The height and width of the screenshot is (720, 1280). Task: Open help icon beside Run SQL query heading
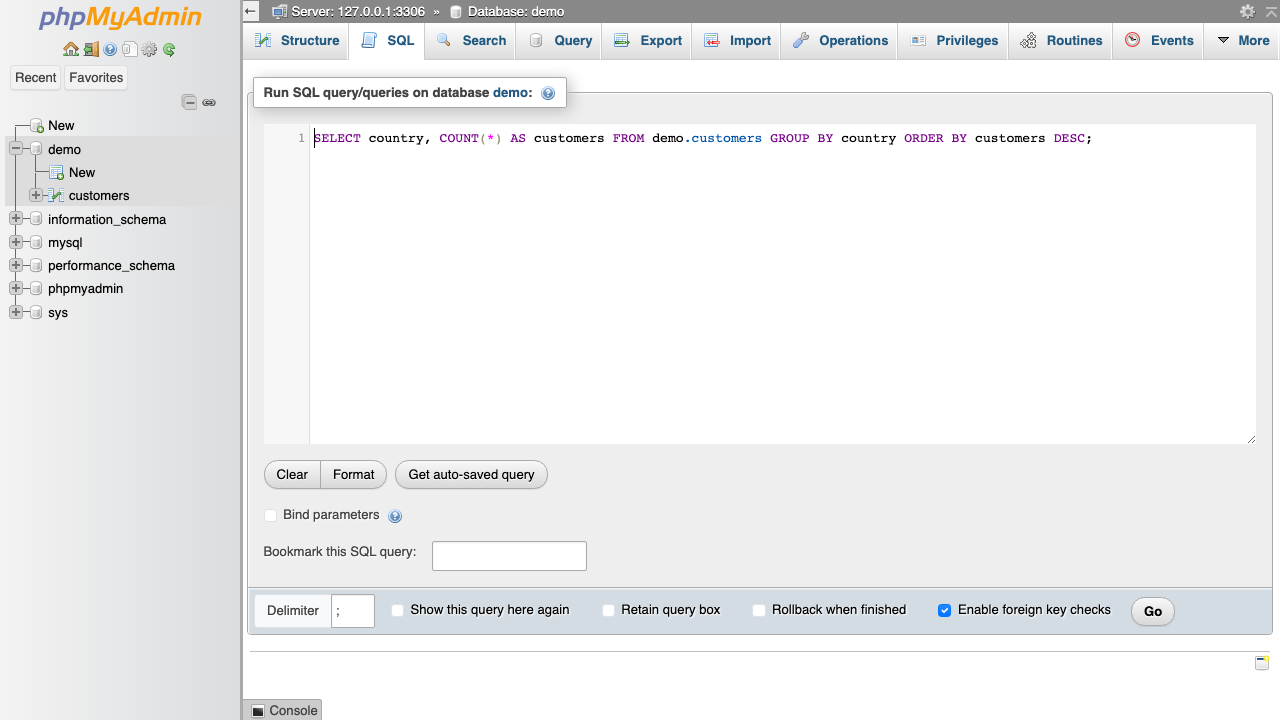coord(548,93)
